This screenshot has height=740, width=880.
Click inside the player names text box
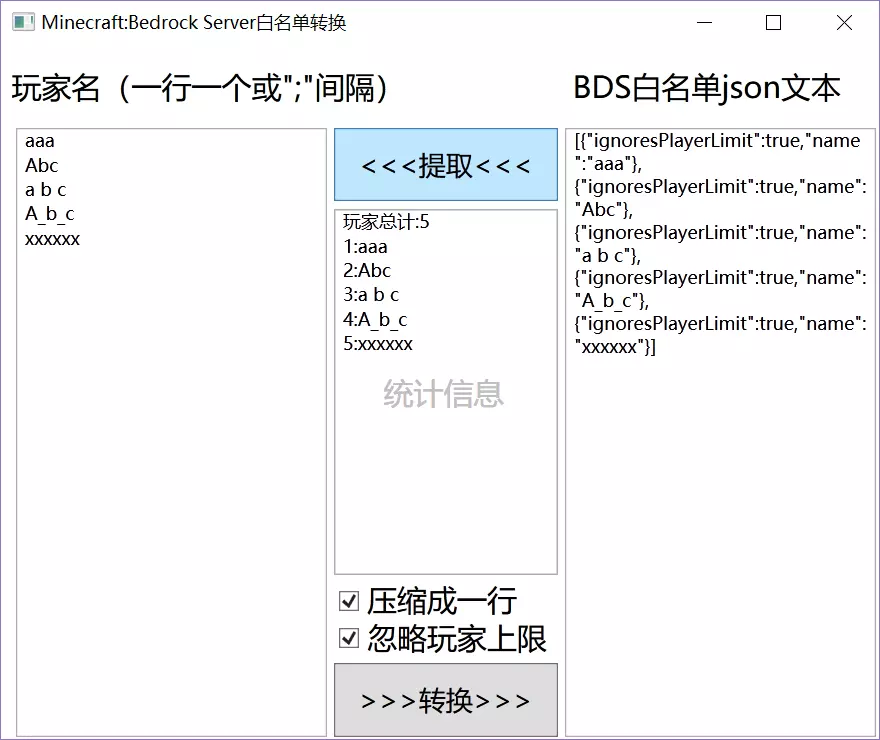(171, 433)
